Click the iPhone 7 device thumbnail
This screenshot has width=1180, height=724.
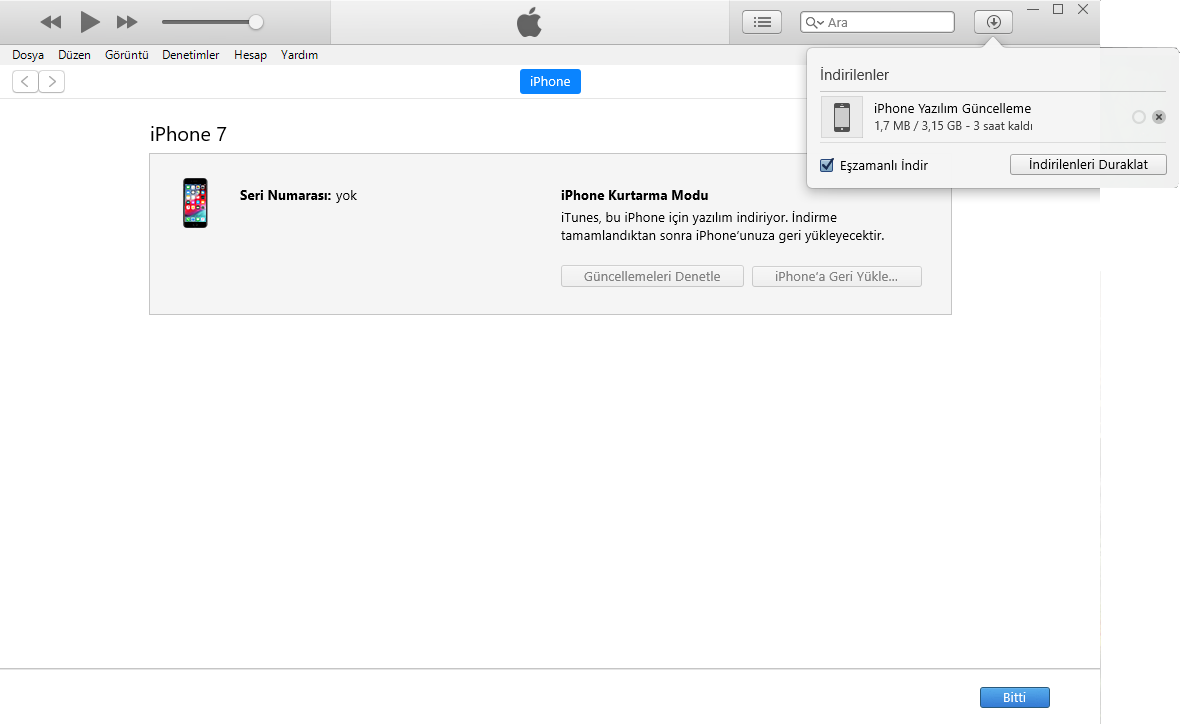click(x=195, y=202)
